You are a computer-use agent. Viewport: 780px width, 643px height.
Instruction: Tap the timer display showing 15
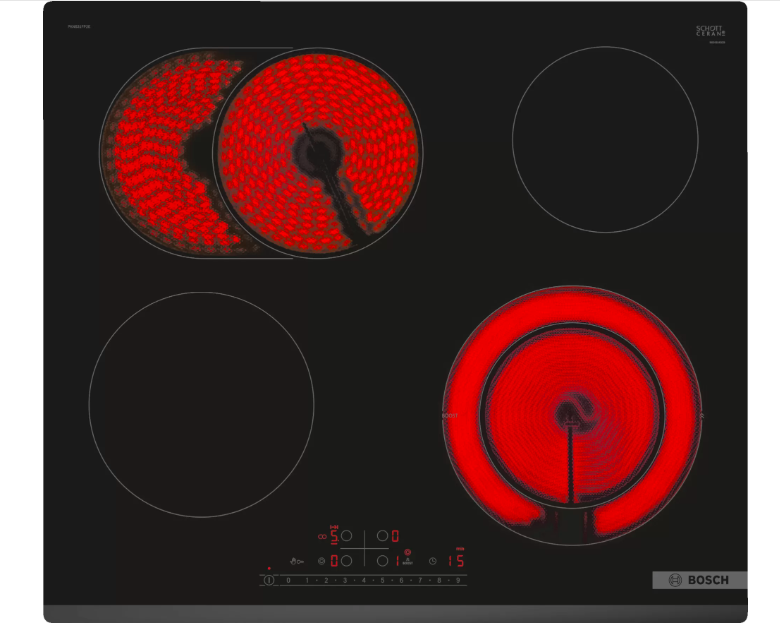pyautogui.click(x=456, y=561)
